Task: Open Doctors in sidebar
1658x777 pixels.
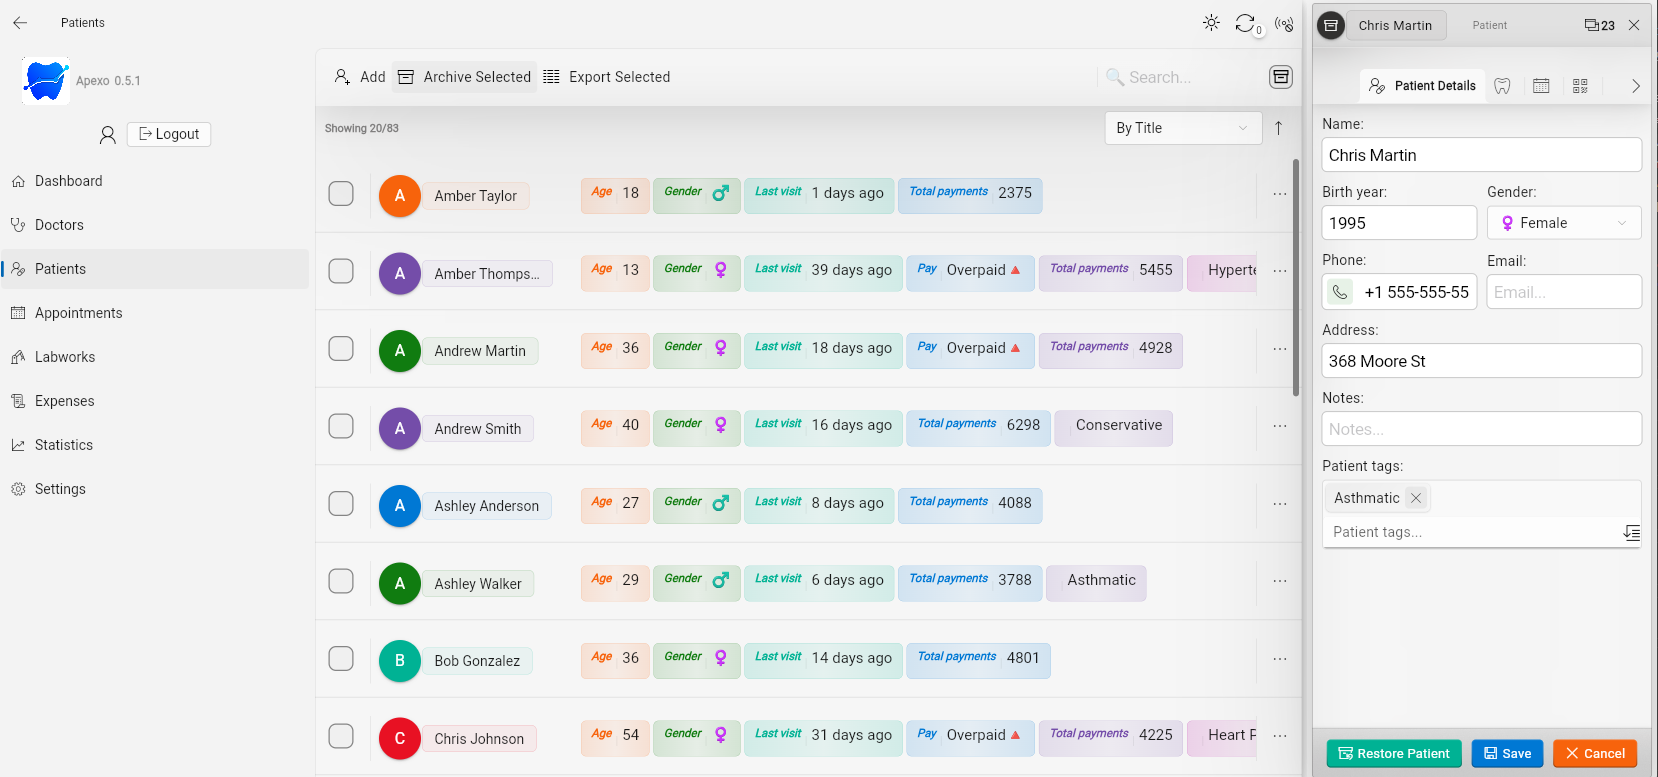Action: pos(155,225)
